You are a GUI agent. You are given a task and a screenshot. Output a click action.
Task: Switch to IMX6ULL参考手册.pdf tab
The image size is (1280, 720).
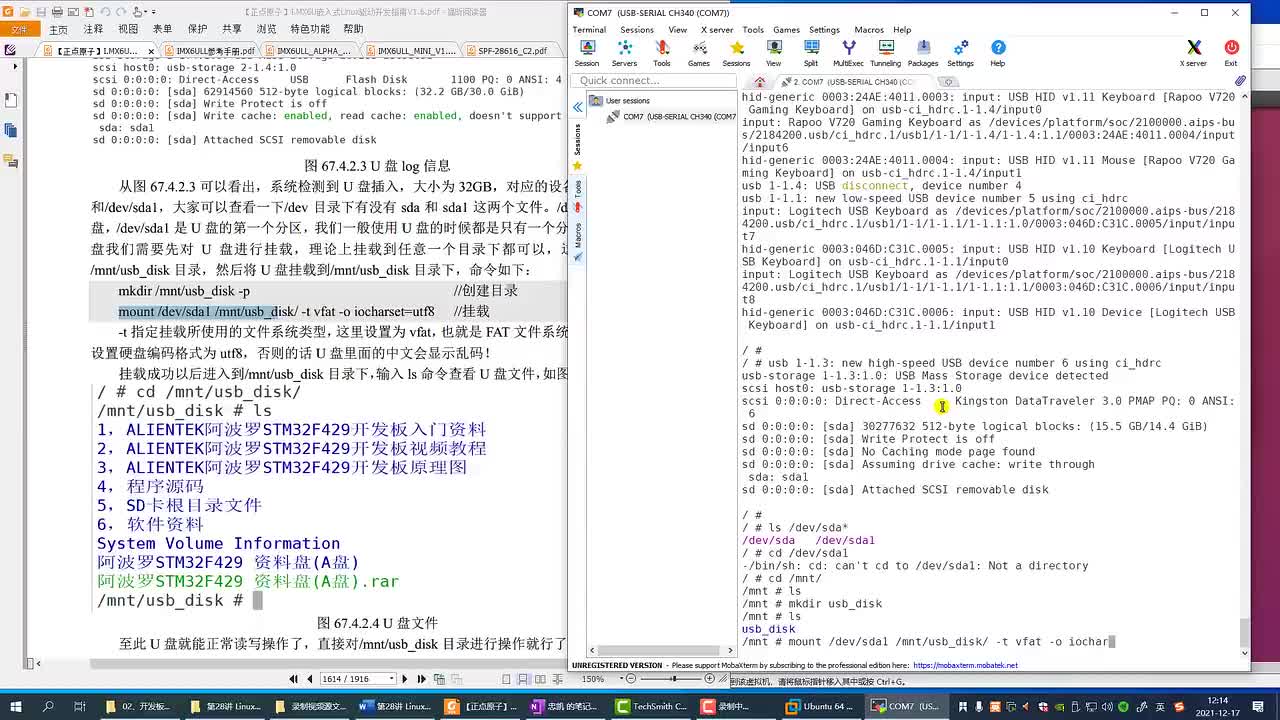pos(208,50)
